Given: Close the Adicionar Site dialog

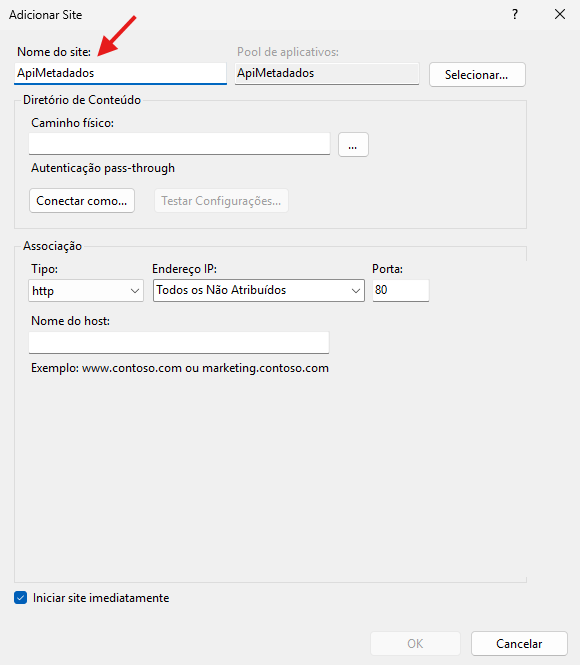Looking at the screenshot, I should click(x=560, y=14).
